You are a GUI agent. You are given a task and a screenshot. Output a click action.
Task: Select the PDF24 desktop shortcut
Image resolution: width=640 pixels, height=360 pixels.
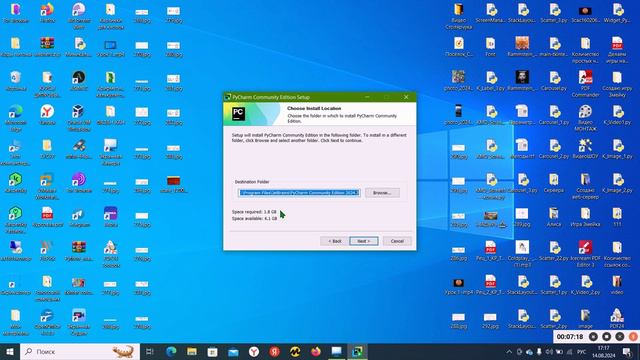pyautogui.click(x=617, y=319)
